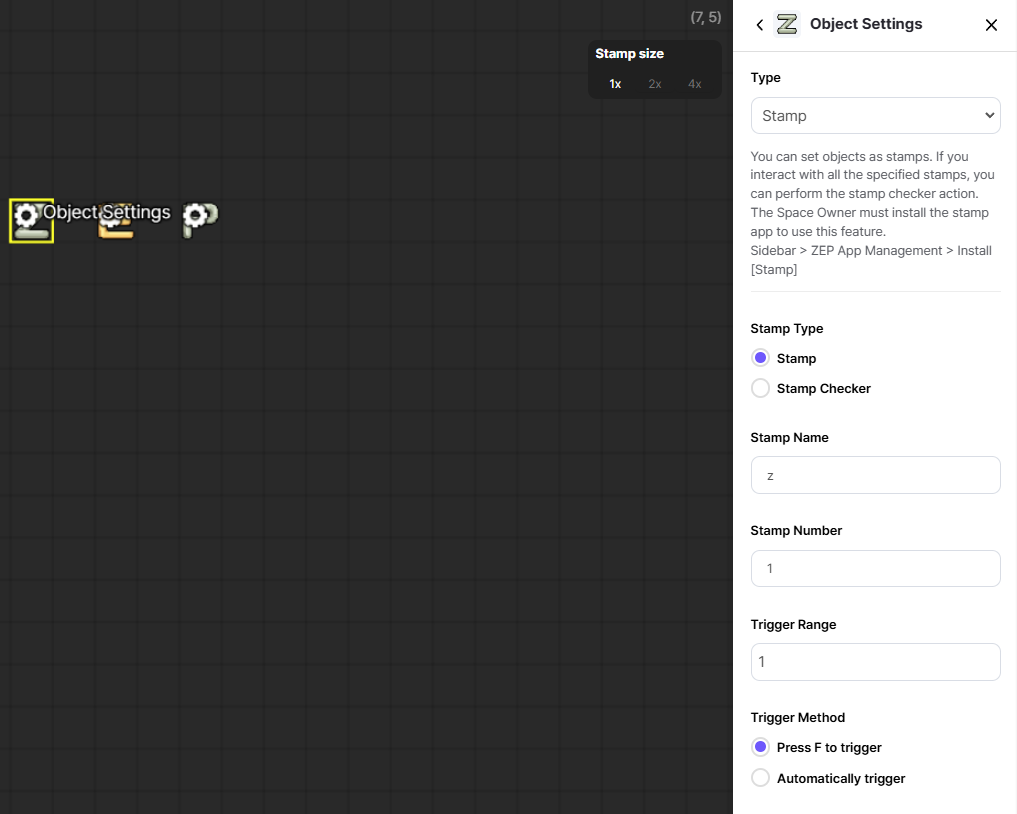Open the Type dropdown showing Stamp
The width and height of the screenshot is (1017, 814).
tap(875, 116)
